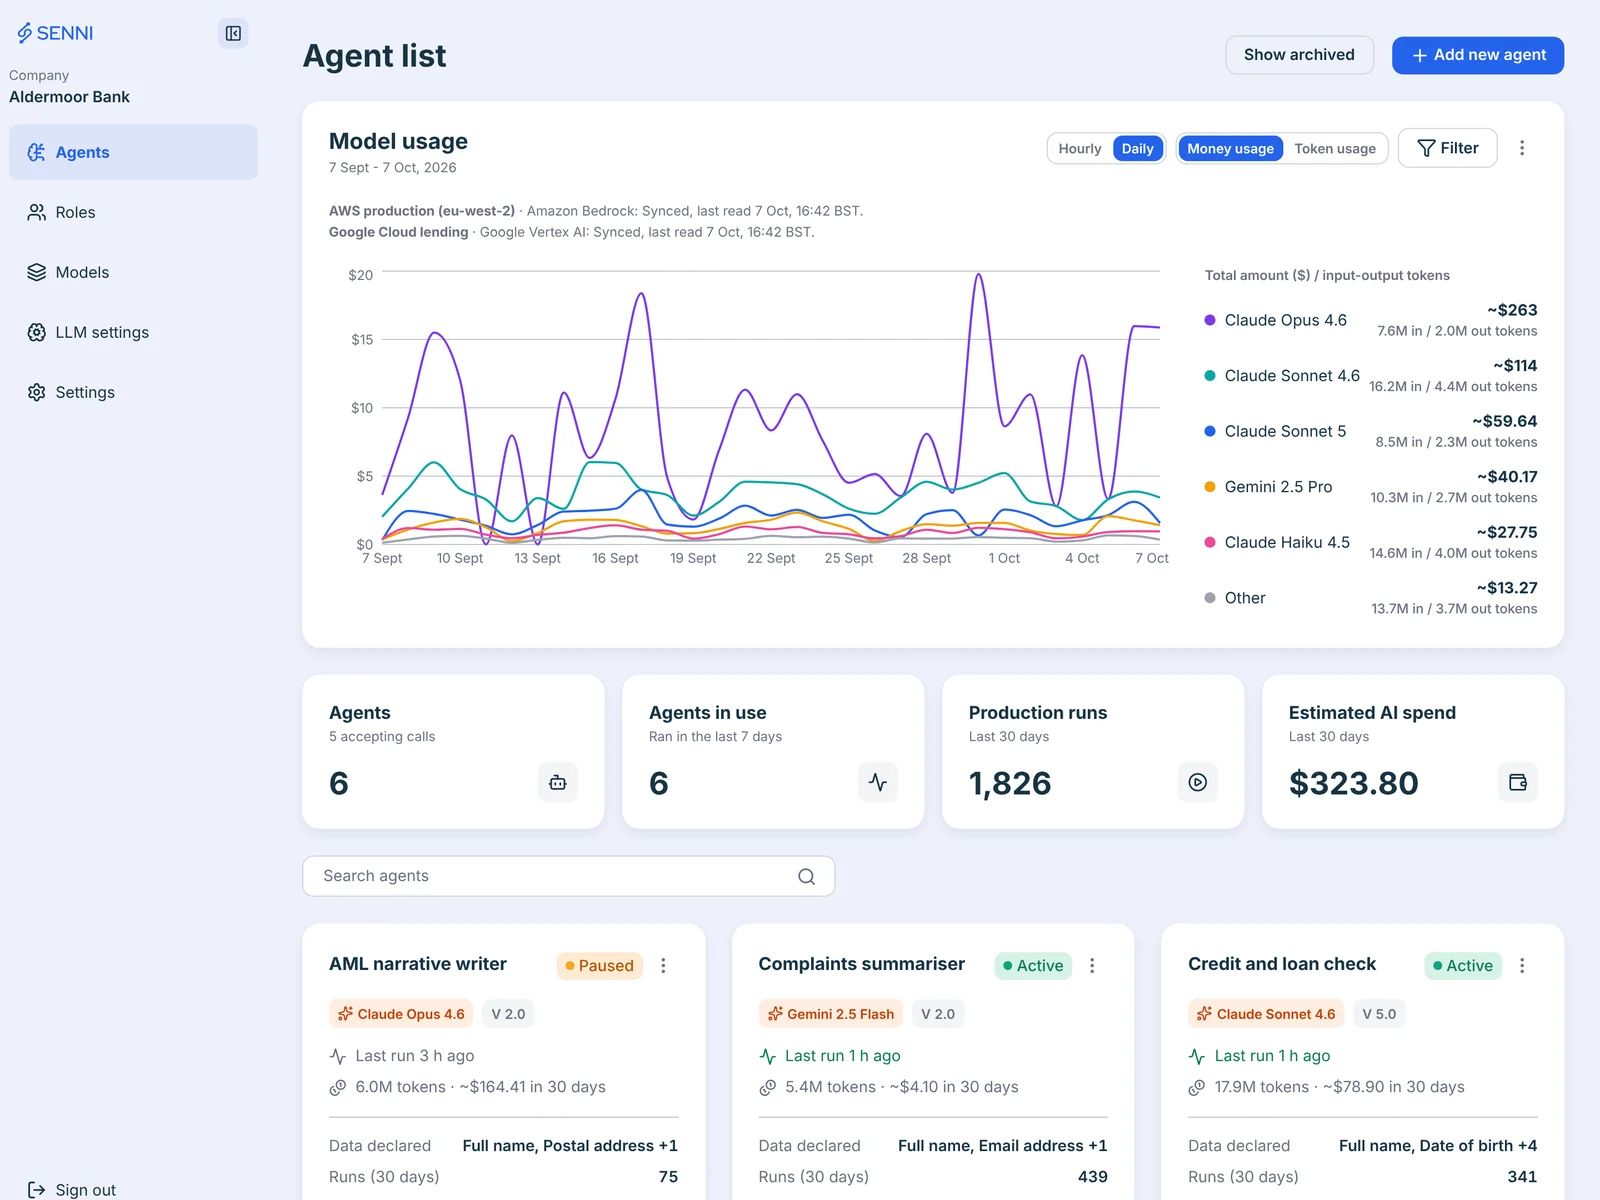Click the orange Gemini 2.5 Pro legend dot
Viewport: 1600px width, 1200px height.
coord(1209,487)
